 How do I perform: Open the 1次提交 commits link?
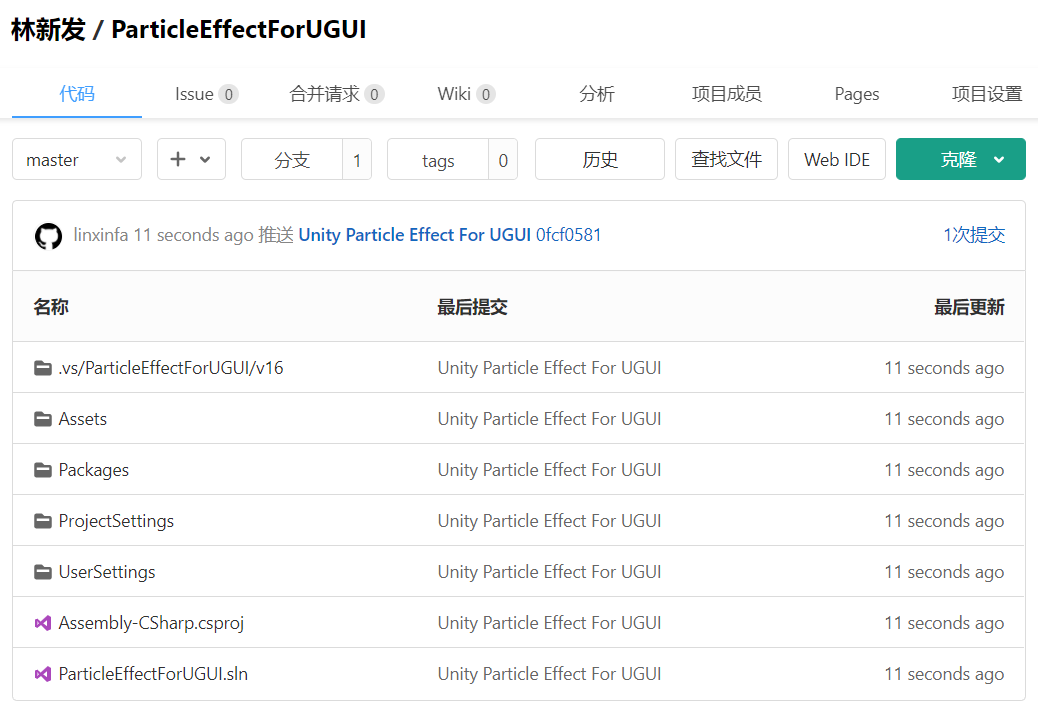point(974,235)
